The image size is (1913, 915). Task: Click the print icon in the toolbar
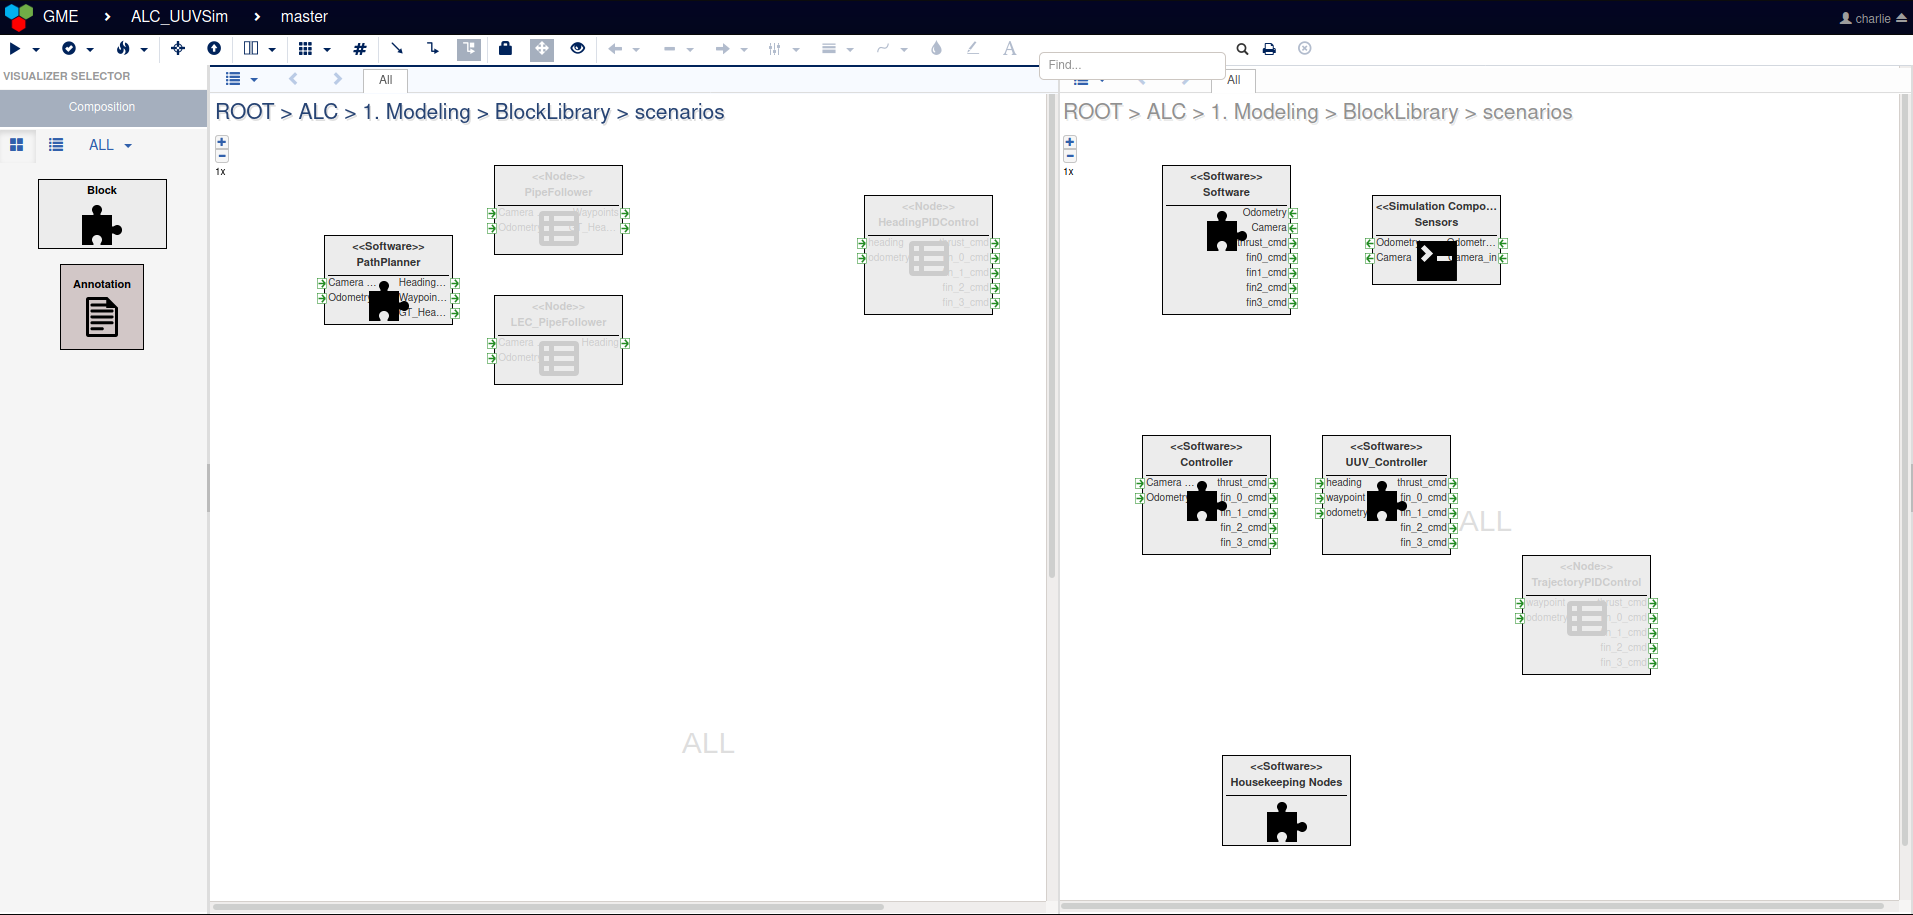click(x=1269, y=49)
